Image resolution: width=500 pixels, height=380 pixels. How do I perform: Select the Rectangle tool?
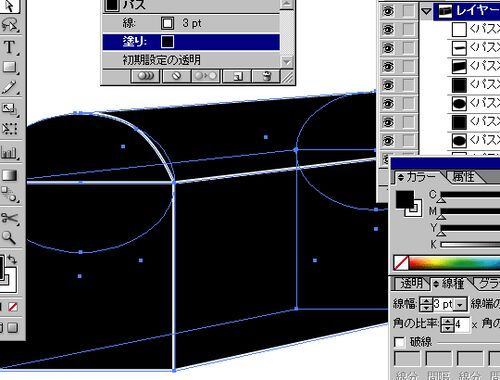(x=9, y=67)
